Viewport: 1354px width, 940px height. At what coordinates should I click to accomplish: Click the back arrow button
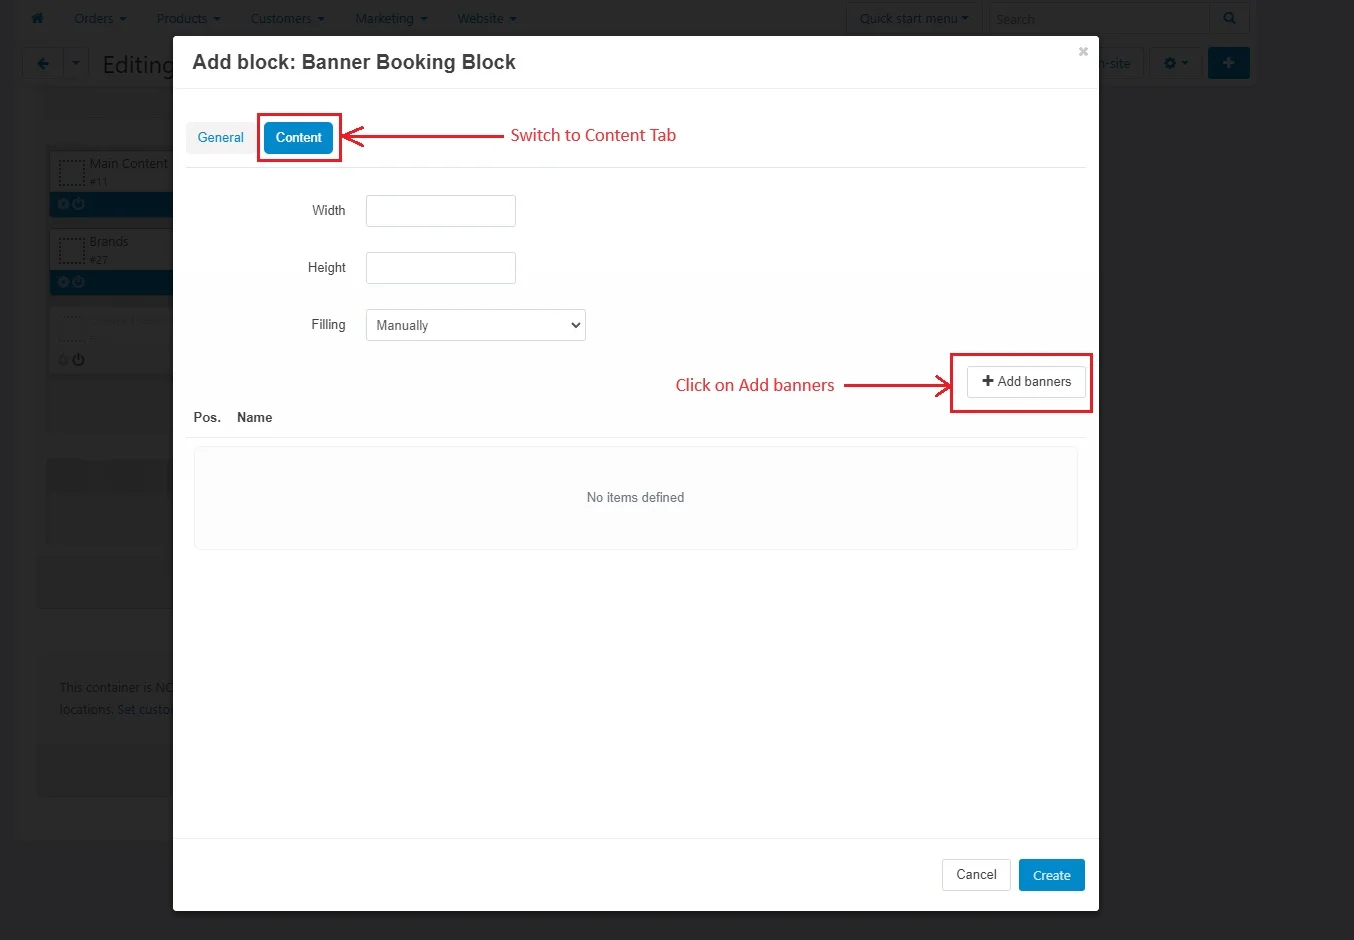43,64
